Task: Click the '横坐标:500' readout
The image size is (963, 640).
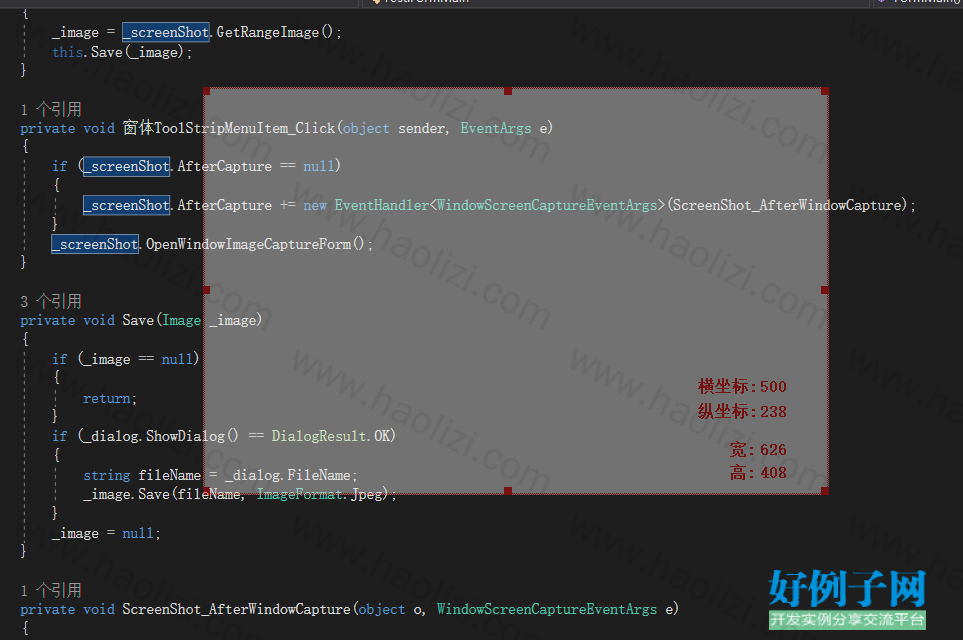Action: (742, 386)
